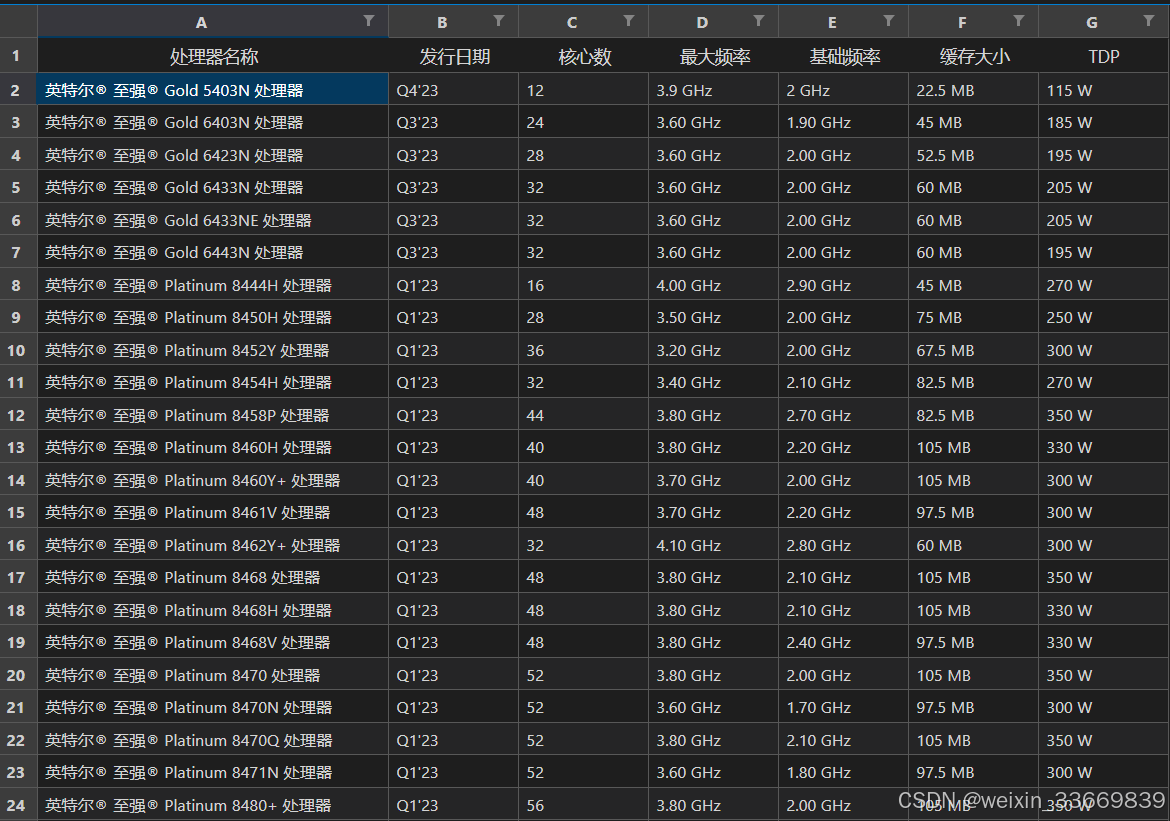The image size is (1170, 821).
Task: Open filter icon on column C header
Action: (x=628, y=21)
